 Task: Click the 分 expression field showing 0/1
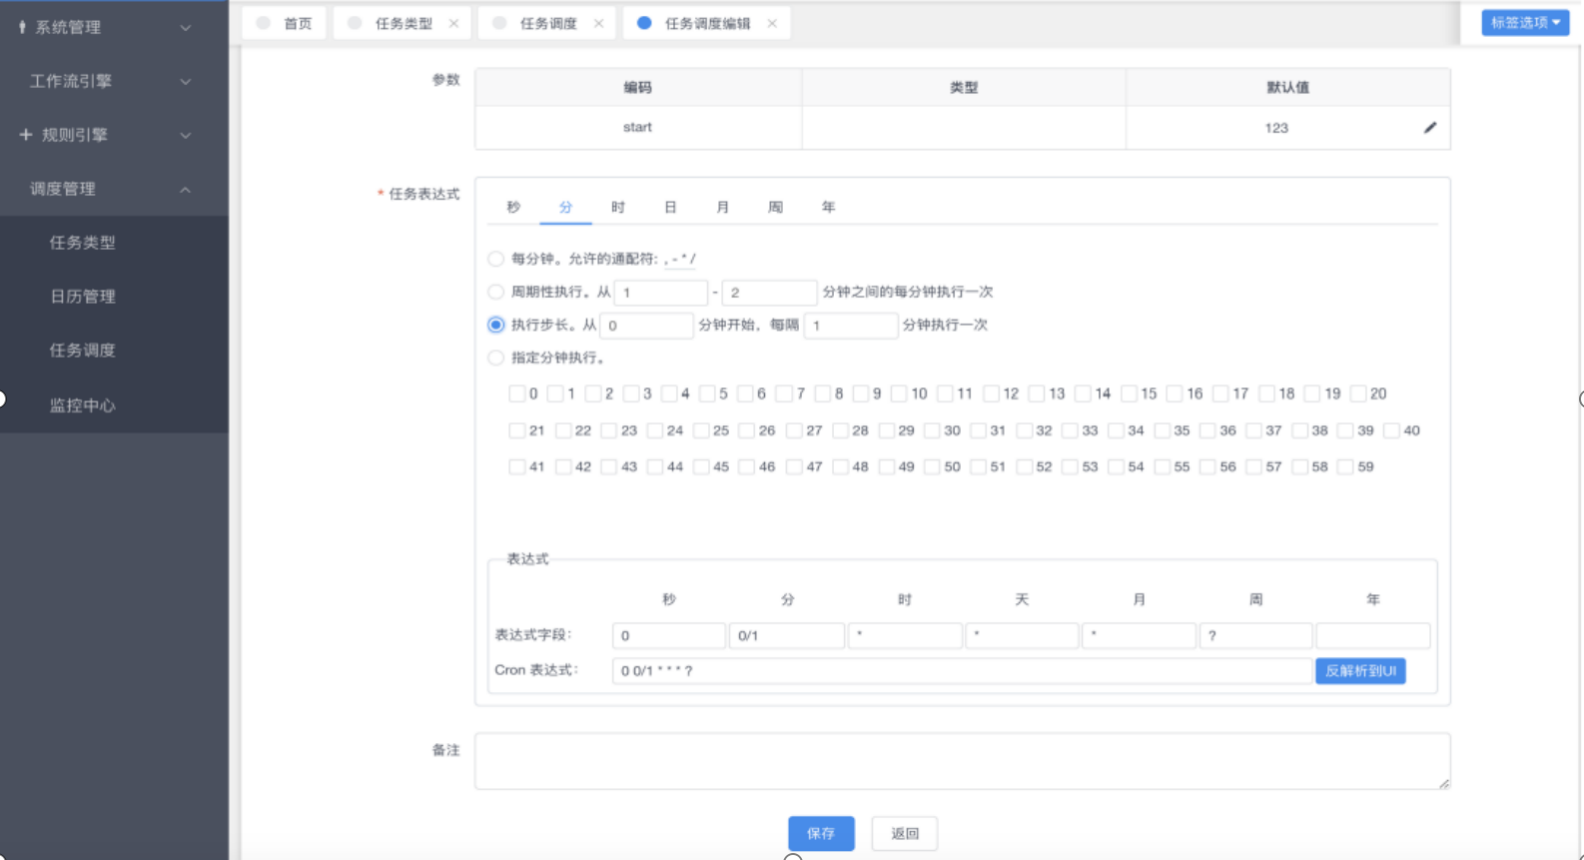(787, 635)
